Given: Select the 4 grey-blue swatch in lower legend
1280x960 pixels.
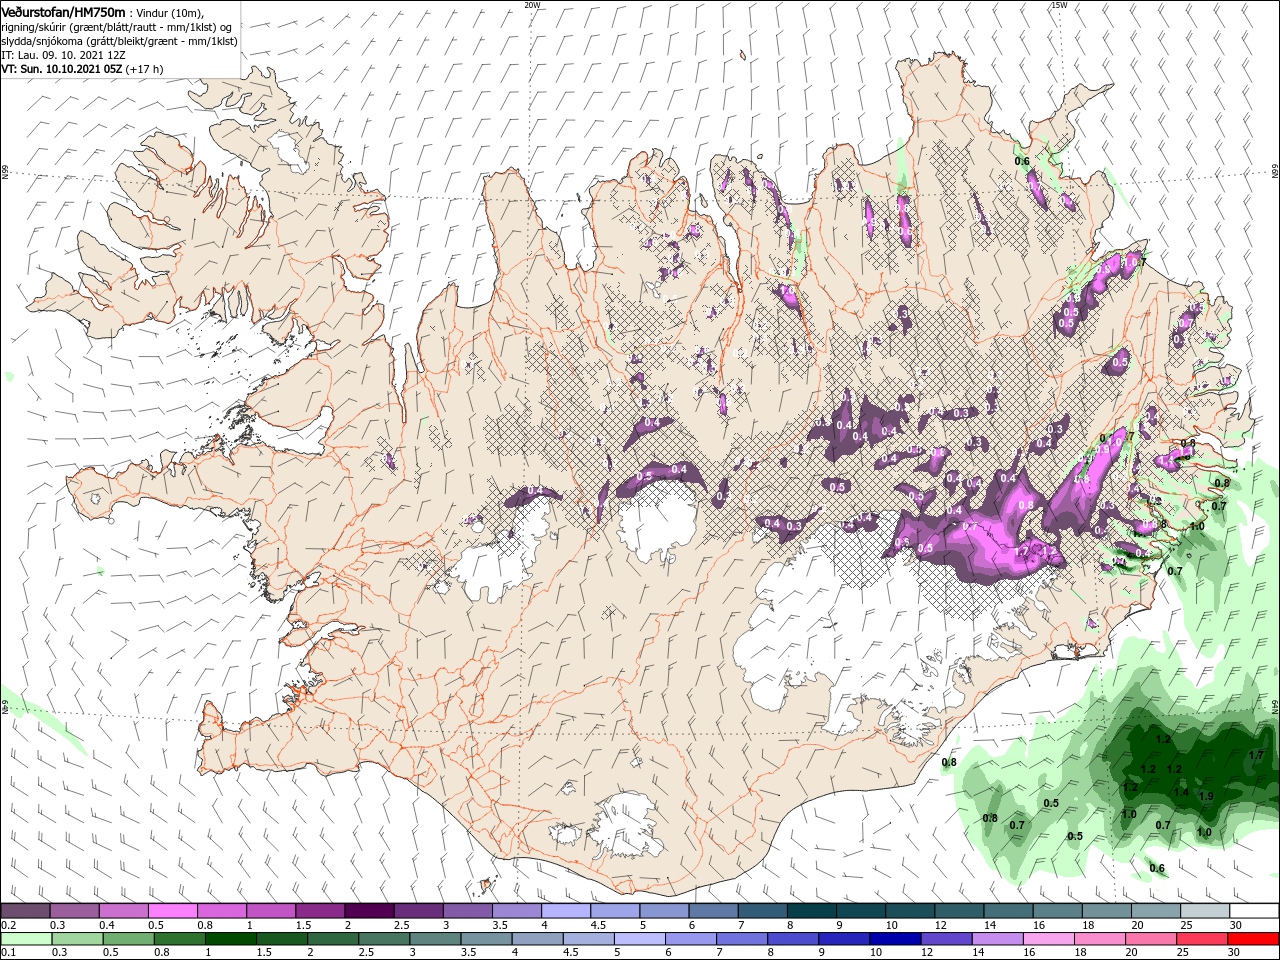Looking at the screenshot, I should [x=537, y=938].
